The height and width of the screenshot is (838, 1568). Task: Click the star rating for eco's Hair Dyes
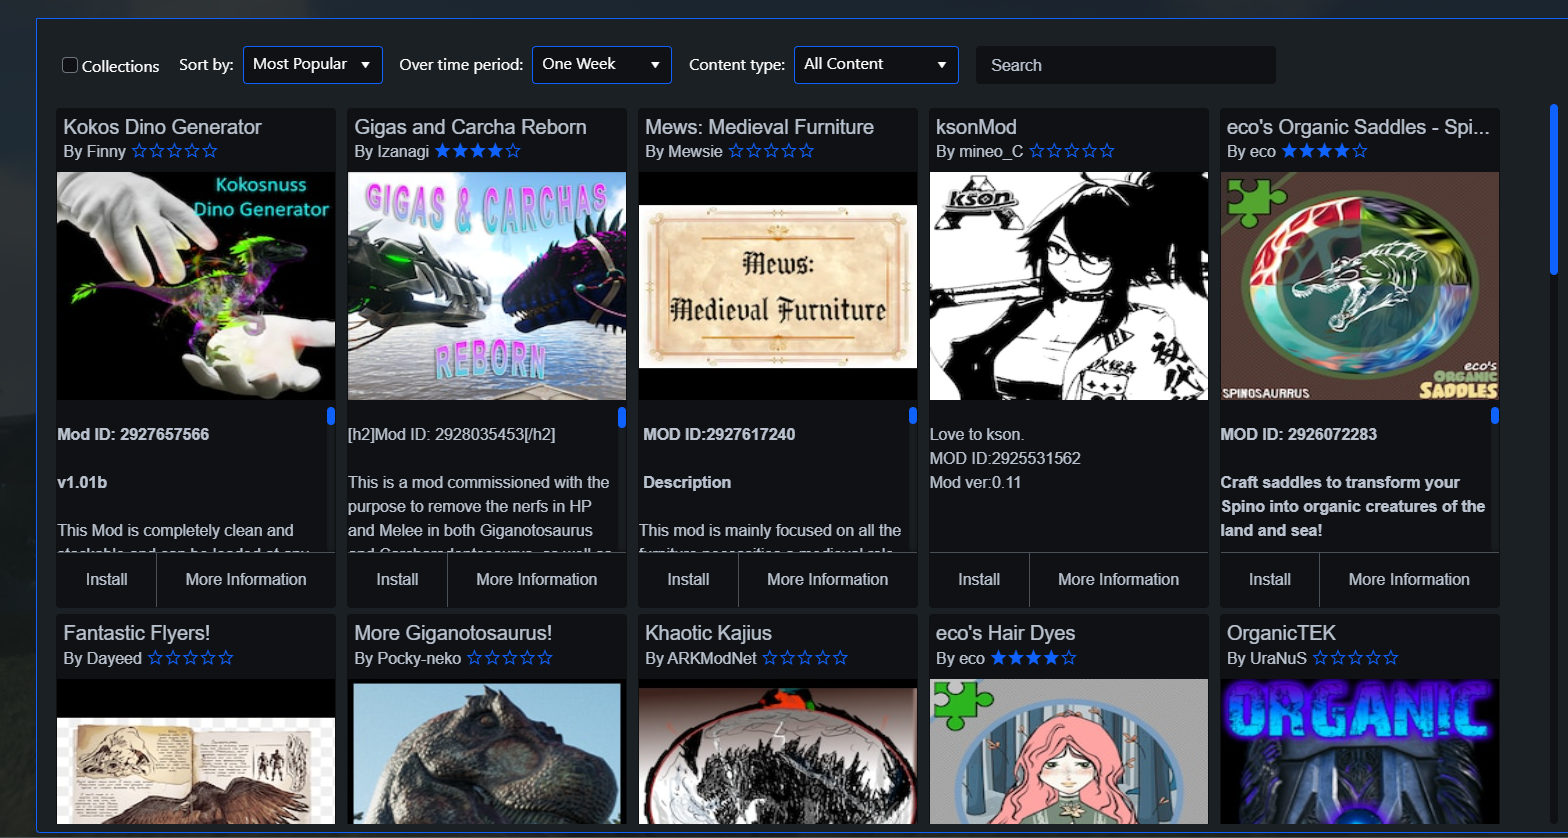pos(1034,658)
